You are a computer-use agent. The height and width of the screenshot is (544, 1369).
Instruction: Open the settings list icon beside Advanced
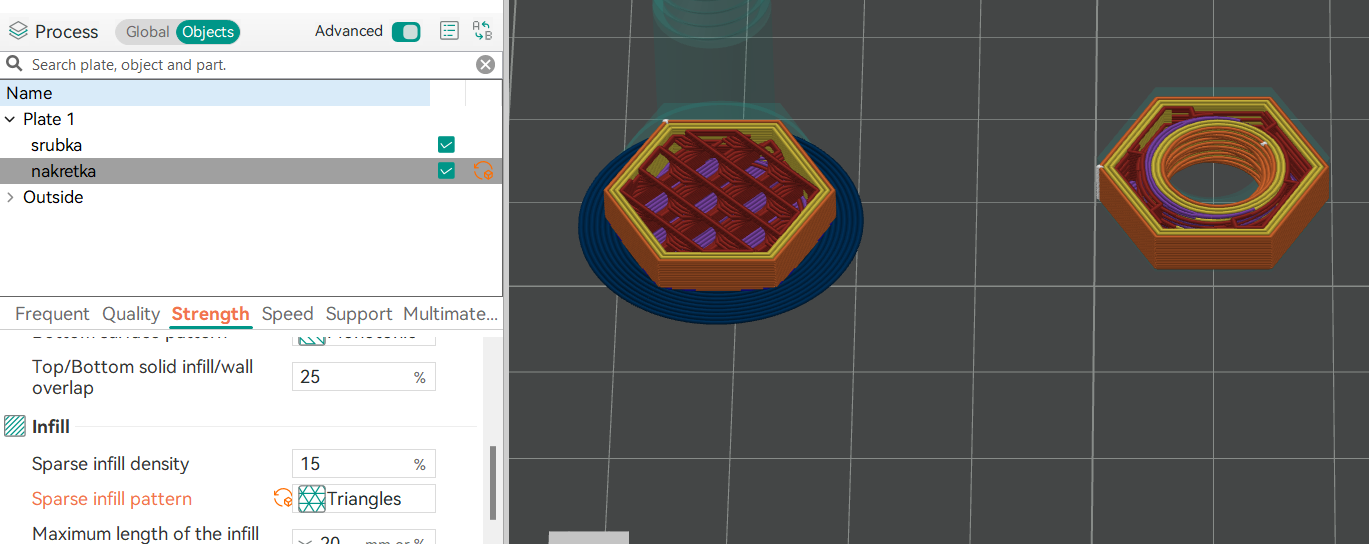(x=450, y=31)
